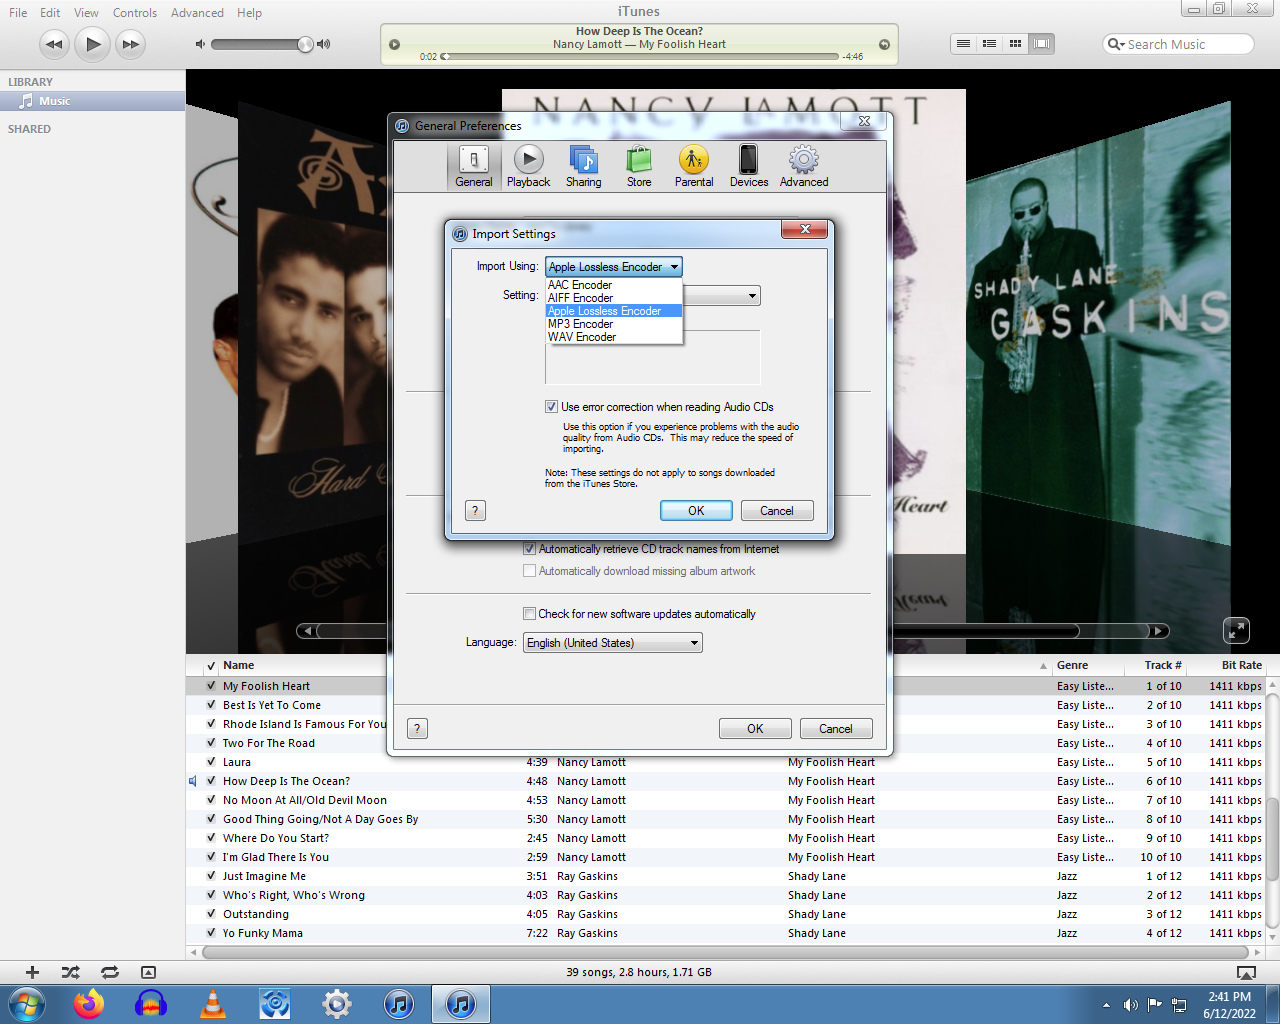The width and height of the screenshot is (1280, 1024).
Task: Choose AIFF Encoder from the list
Action: pyautogui.click(x=614, y=298)
